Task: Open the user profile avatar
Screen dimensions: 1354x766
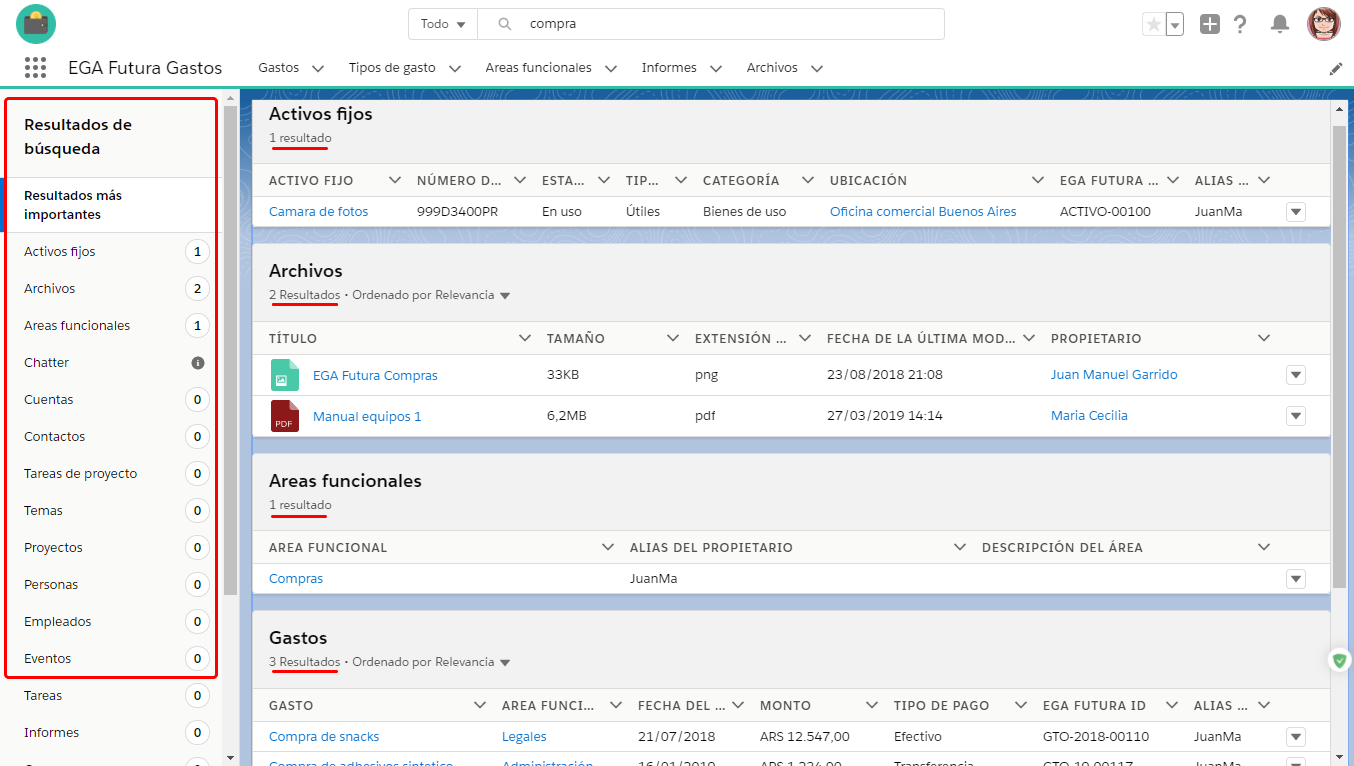Action: (1323, 24)
